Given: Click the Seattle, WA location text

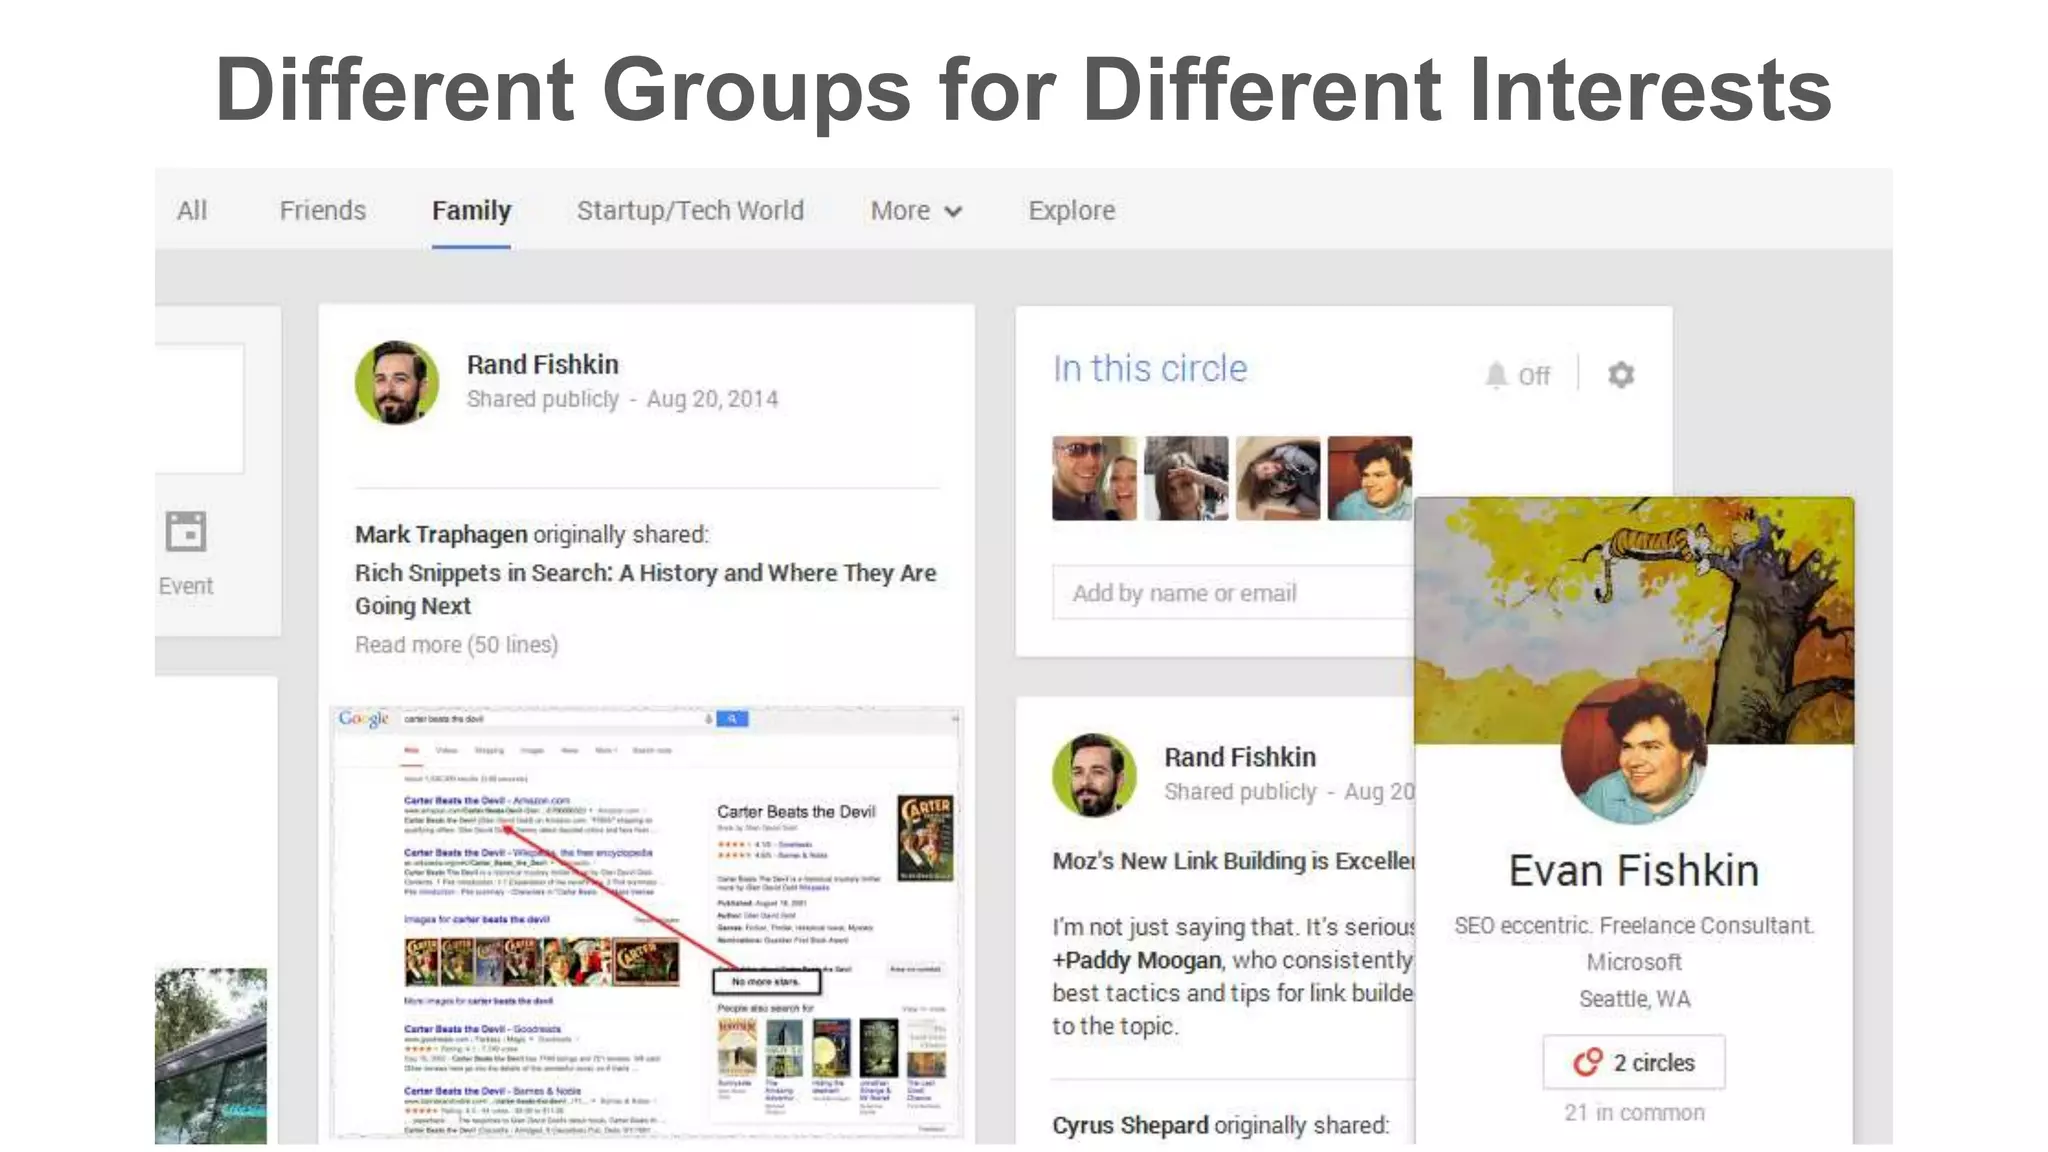Looking at the screenshot, I should click(x=1634, y=999).
